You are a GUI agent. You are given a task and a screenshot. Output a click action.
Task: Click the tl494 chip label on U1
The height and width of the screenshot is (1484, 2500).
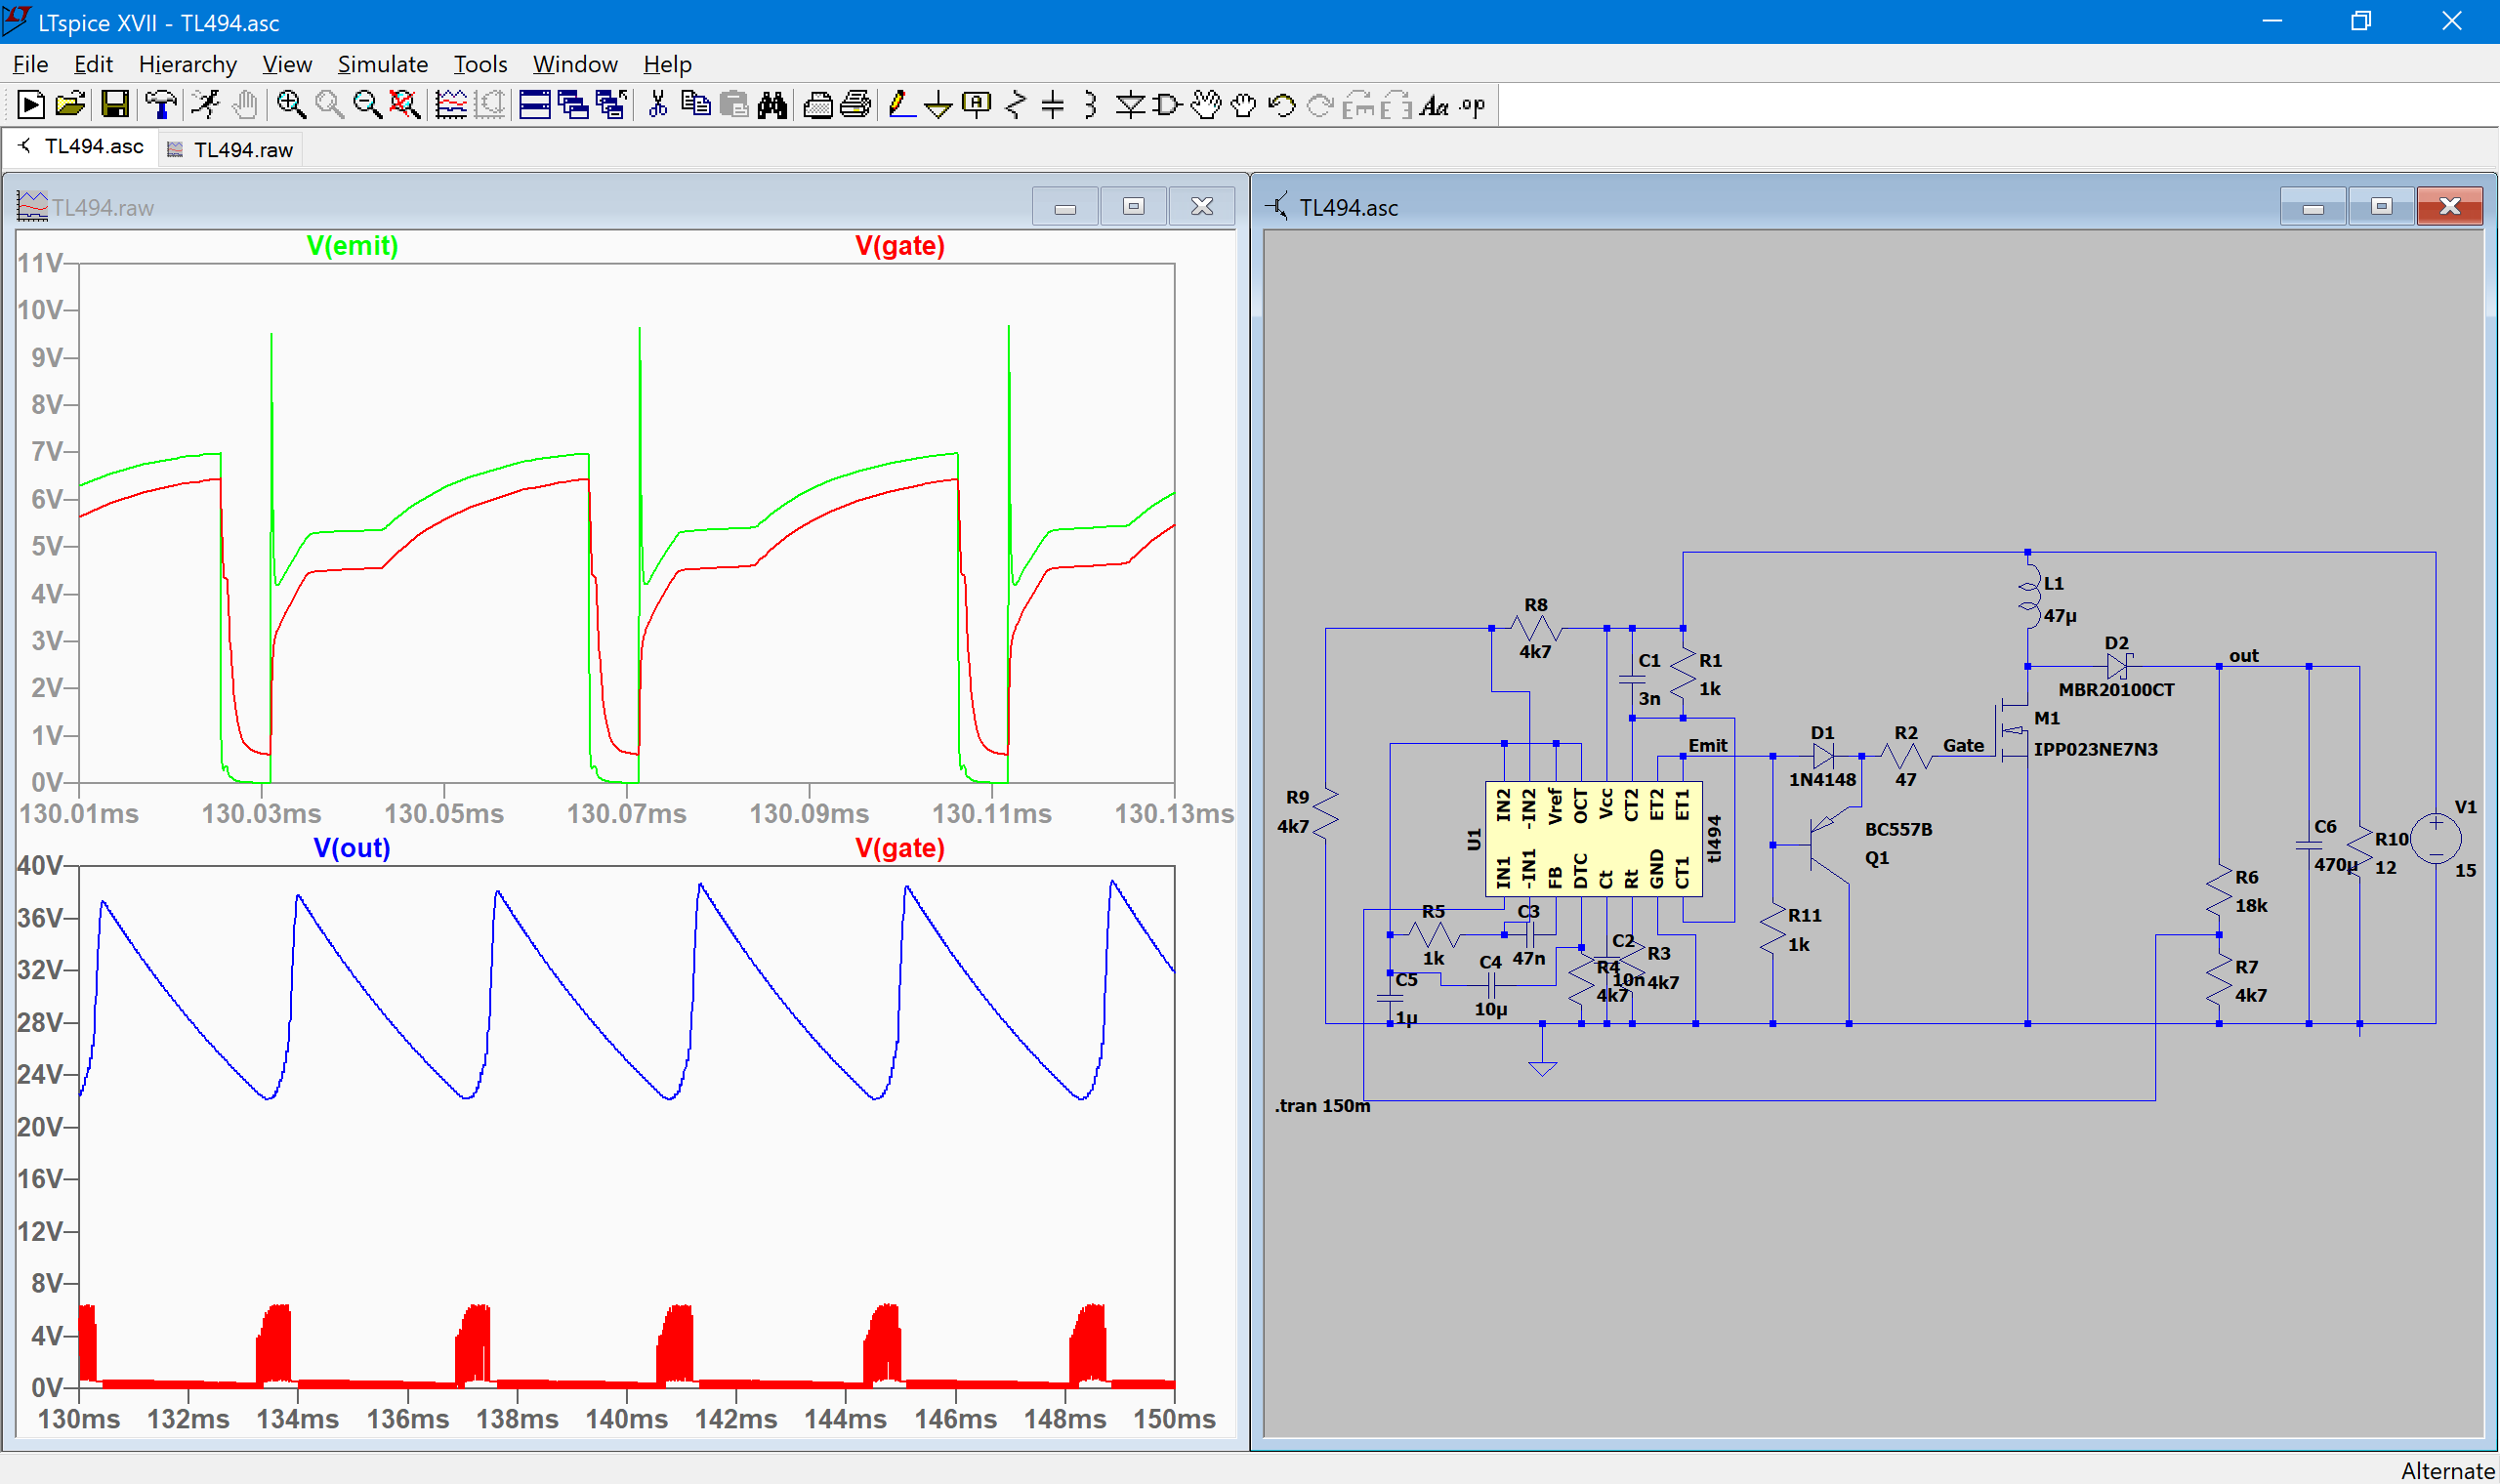pos(1715,838)
